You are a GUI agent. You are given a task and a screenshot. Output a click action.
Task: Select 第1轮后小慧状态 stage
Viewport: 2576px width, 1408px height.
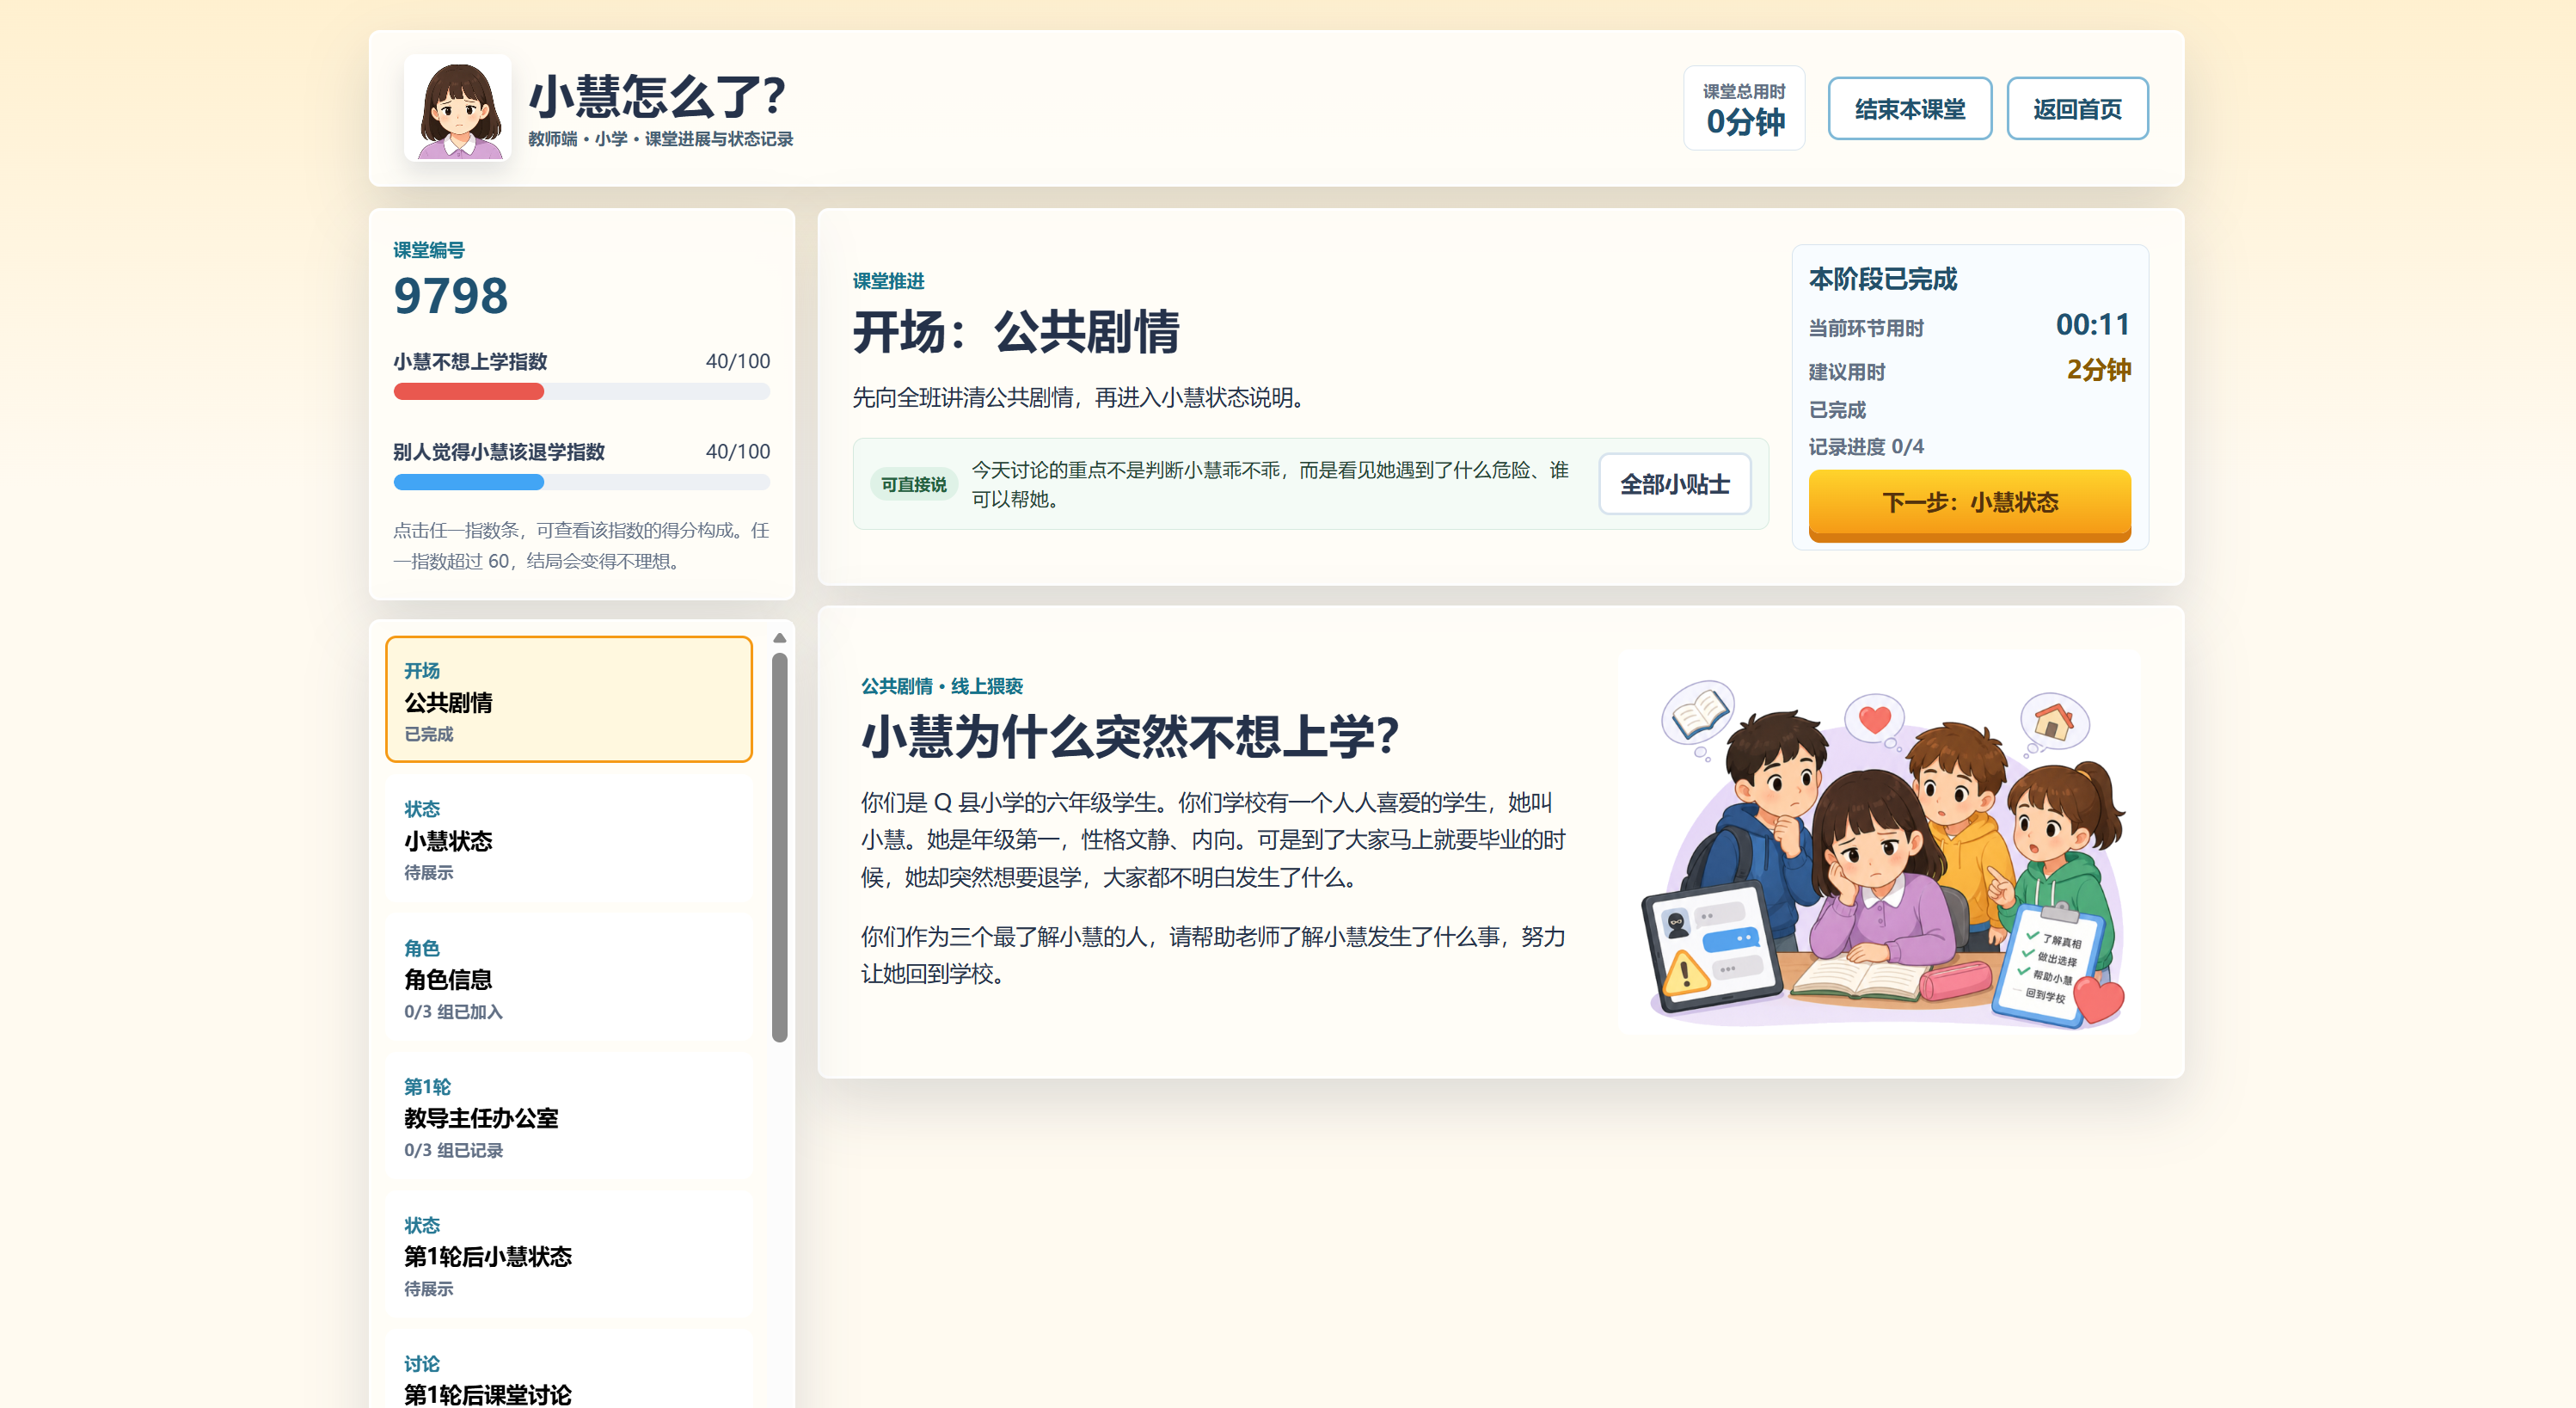[568, 1254]
